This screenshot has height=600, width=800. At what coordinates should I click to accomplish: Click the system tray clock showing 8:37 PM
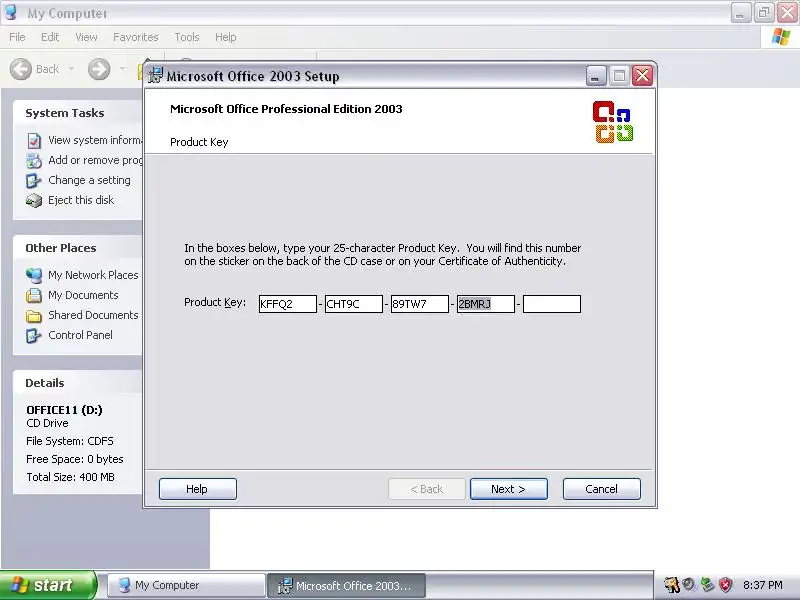(762, 585)
